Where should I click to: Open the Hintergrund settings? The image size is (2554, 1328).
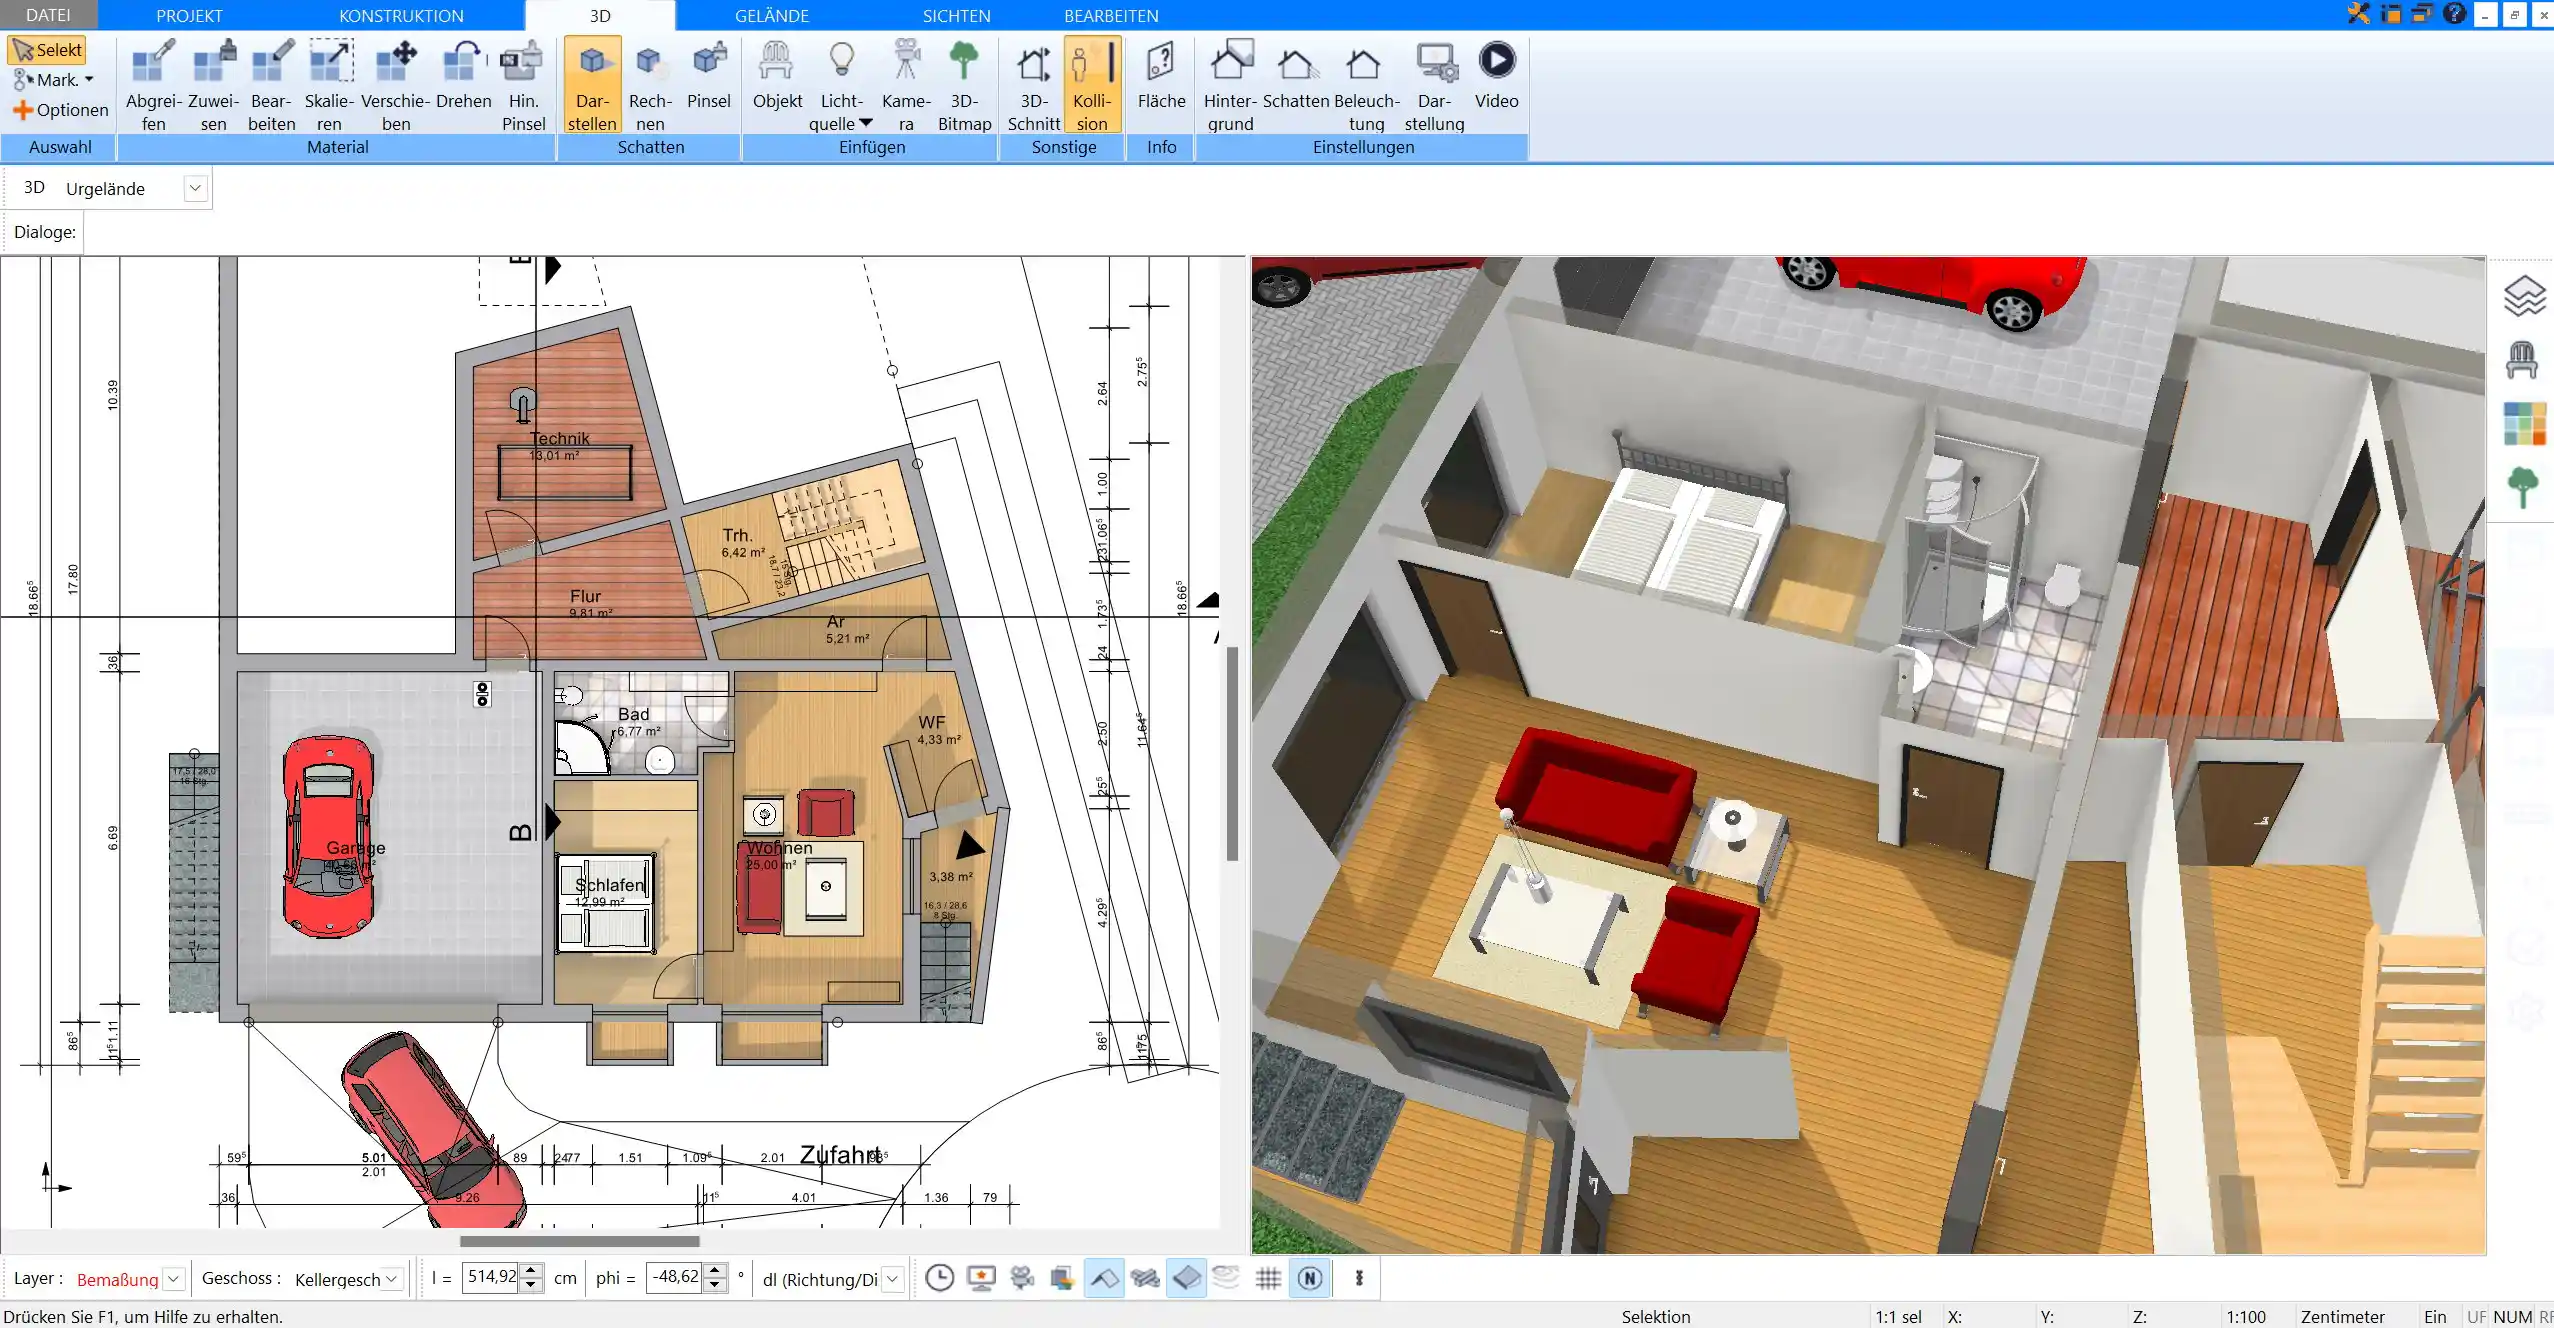(x=1230, y=85)
